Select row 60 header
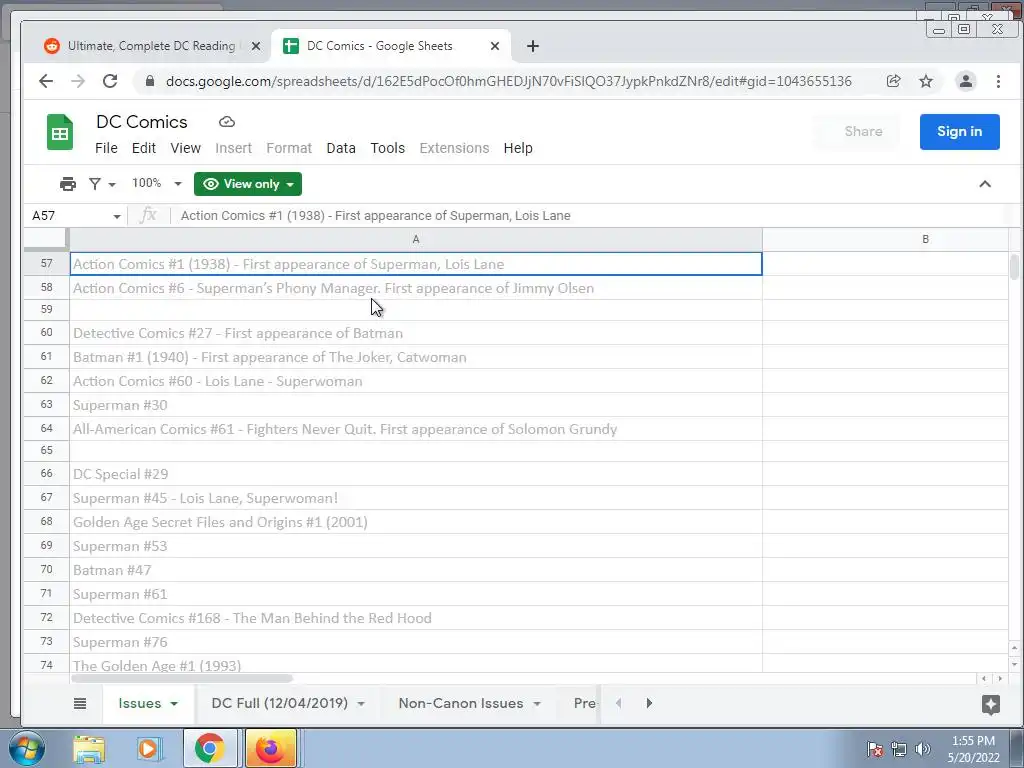Screen dimensions: 1024x768 pos(46,332)
